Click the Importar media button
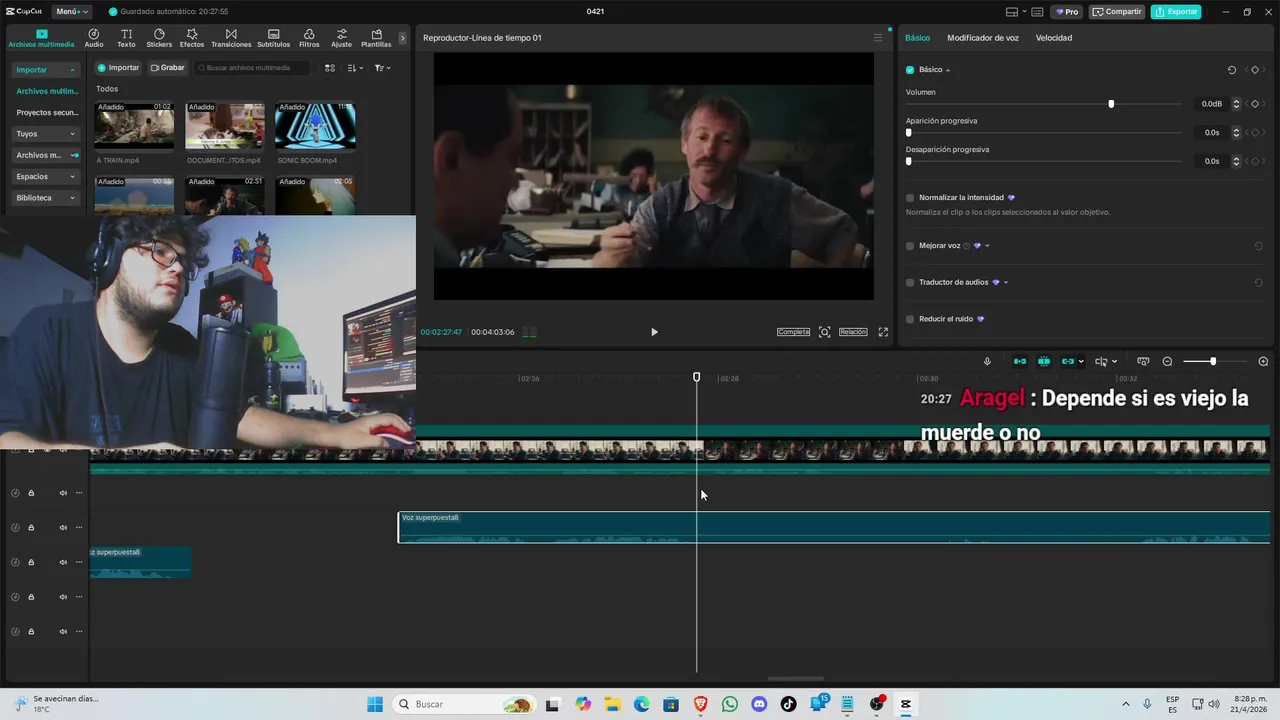This screenshot has height=720, width=1280. pyautogui.click(x=118, y=68)
